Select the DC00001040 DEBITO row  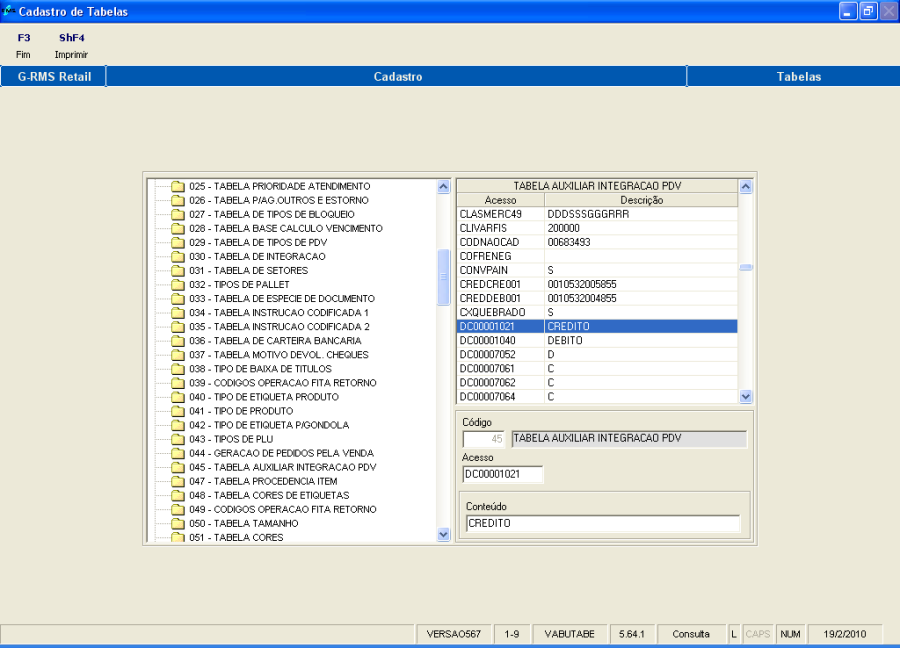597,341
